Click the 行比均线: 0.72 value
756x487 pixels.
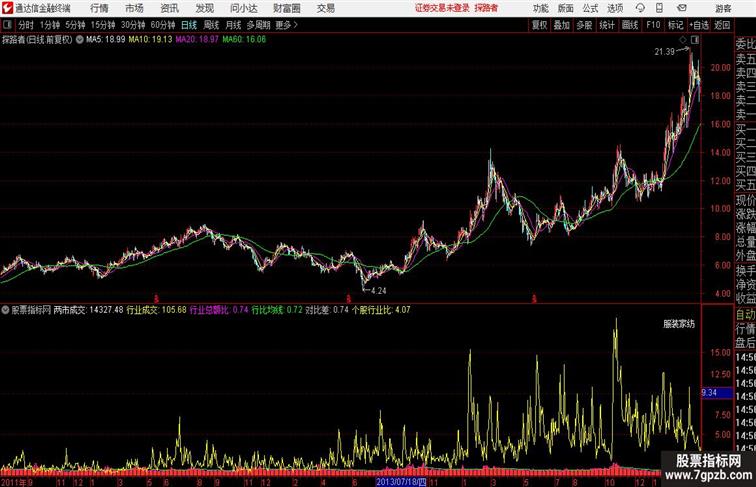pos(277,310)
